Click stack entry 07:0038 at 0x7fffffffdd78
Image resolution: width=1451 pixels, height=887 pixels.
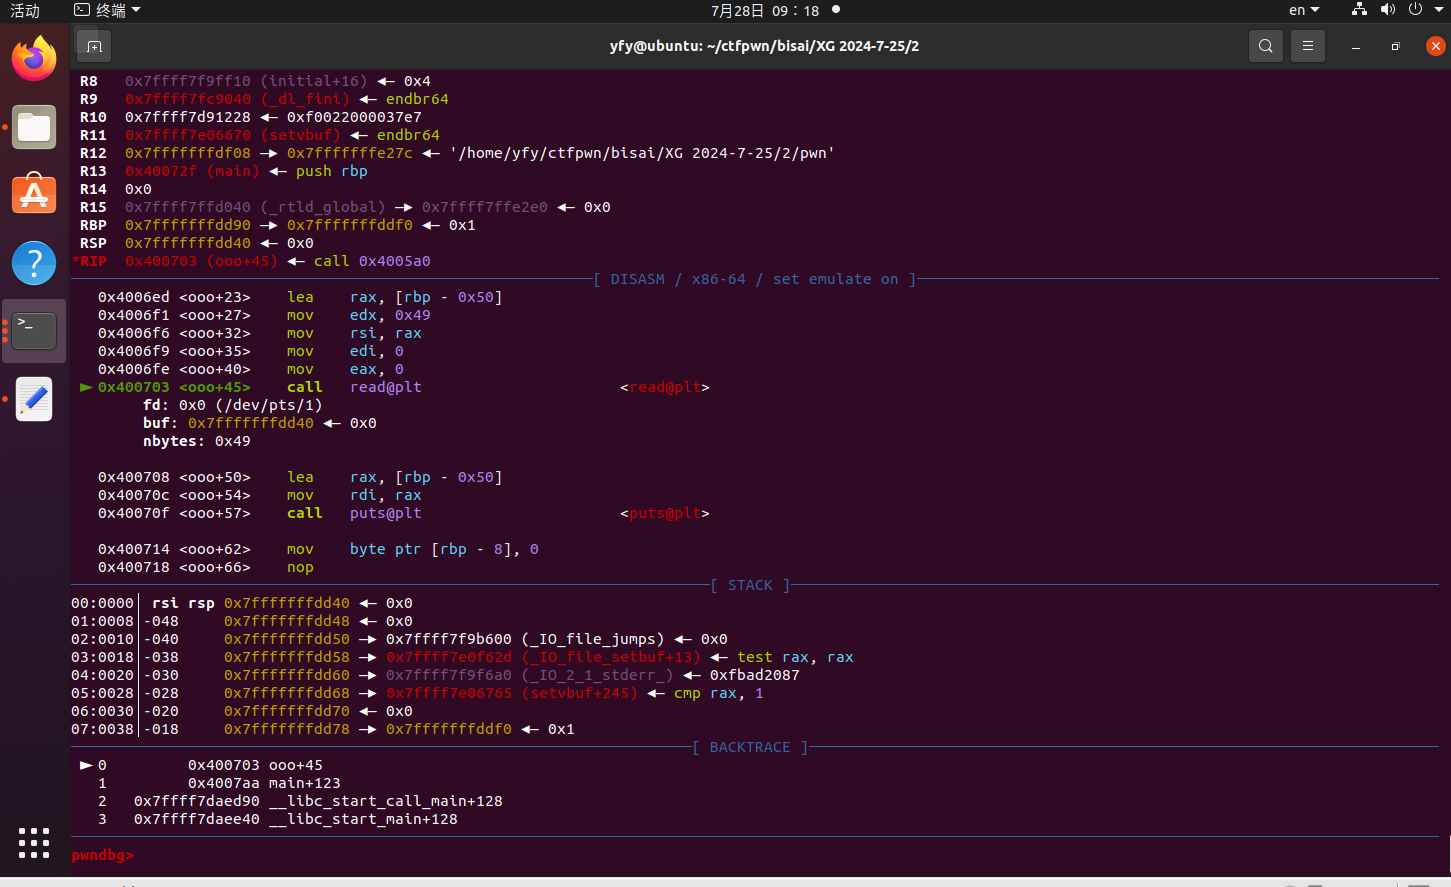323,729
